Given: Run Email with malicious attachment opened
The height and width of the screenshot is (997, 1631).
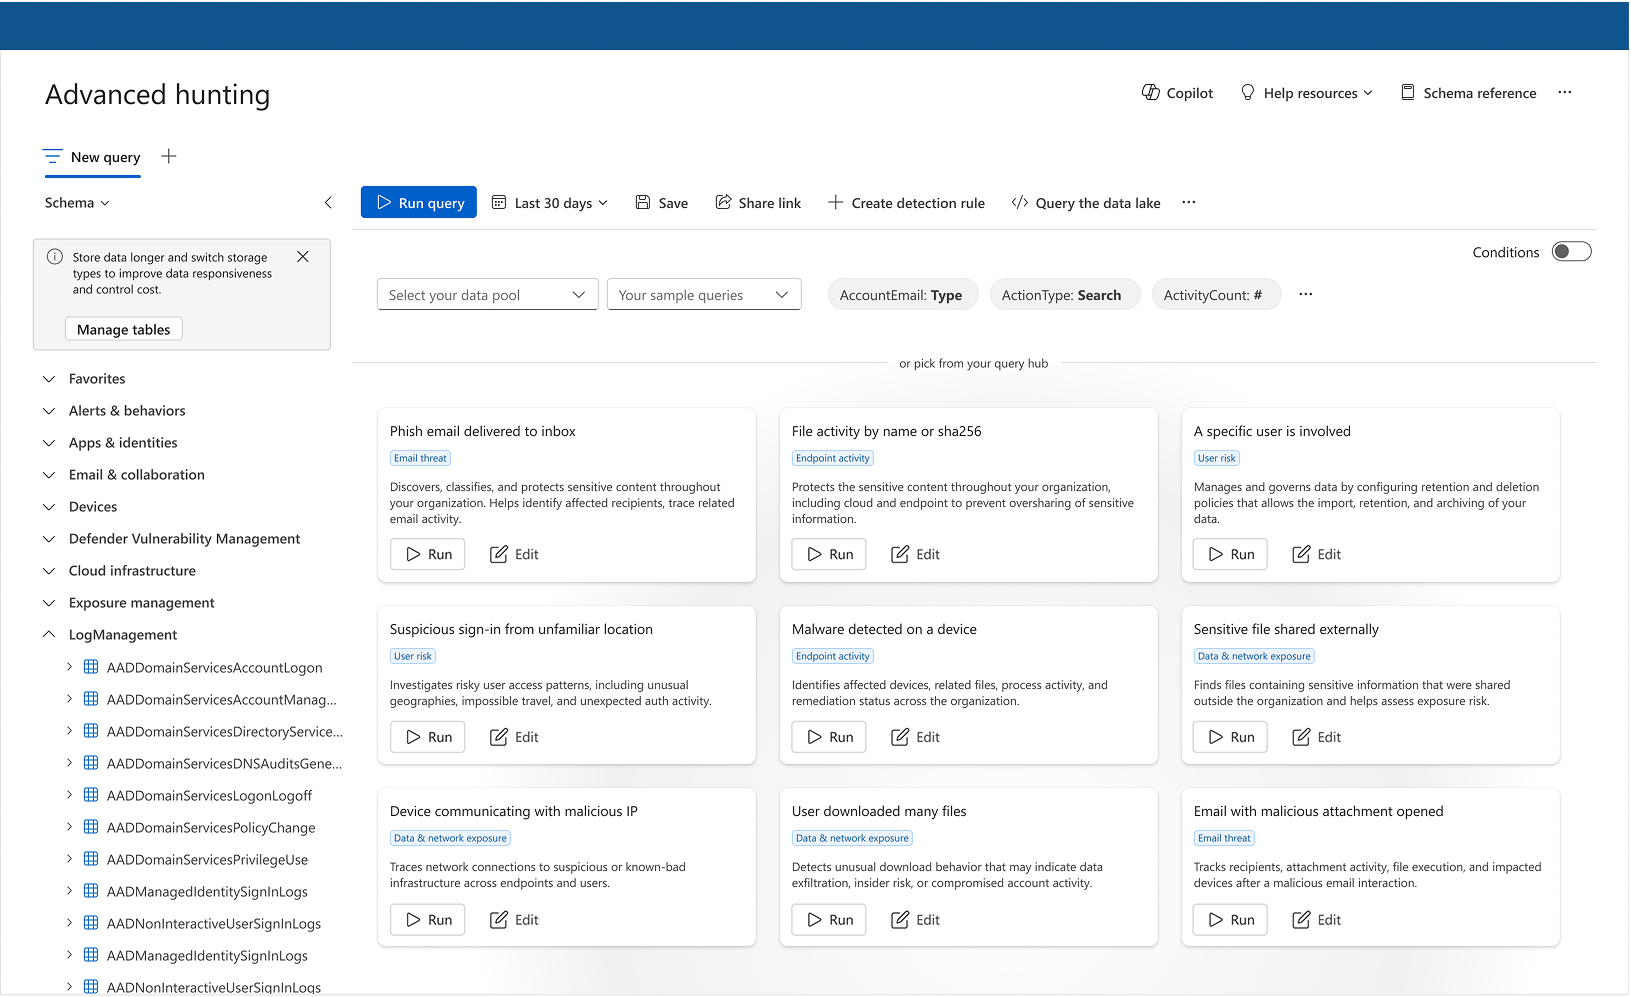Looking at the screenshot, I should pos(1231,920).
